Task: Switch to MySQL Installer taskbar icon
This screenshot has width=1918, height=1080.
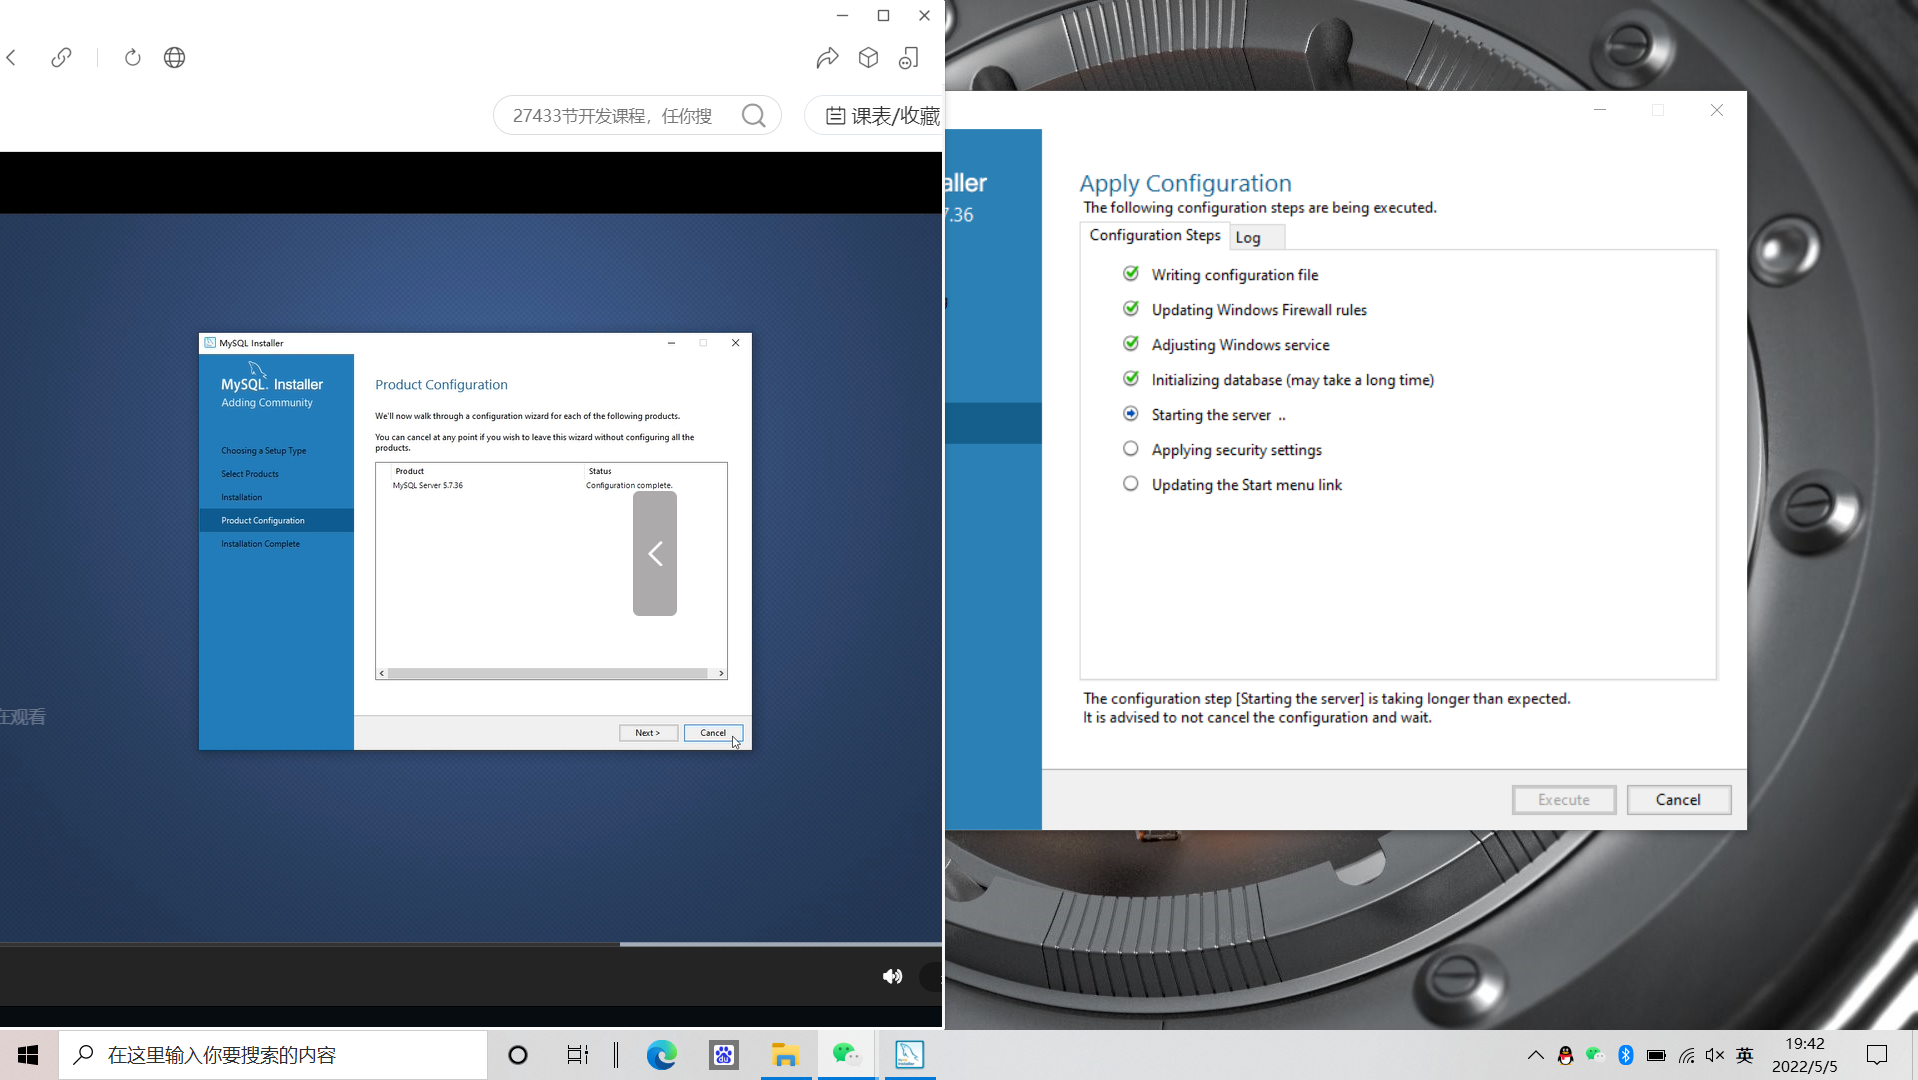Action: (x=909, y=1055)
